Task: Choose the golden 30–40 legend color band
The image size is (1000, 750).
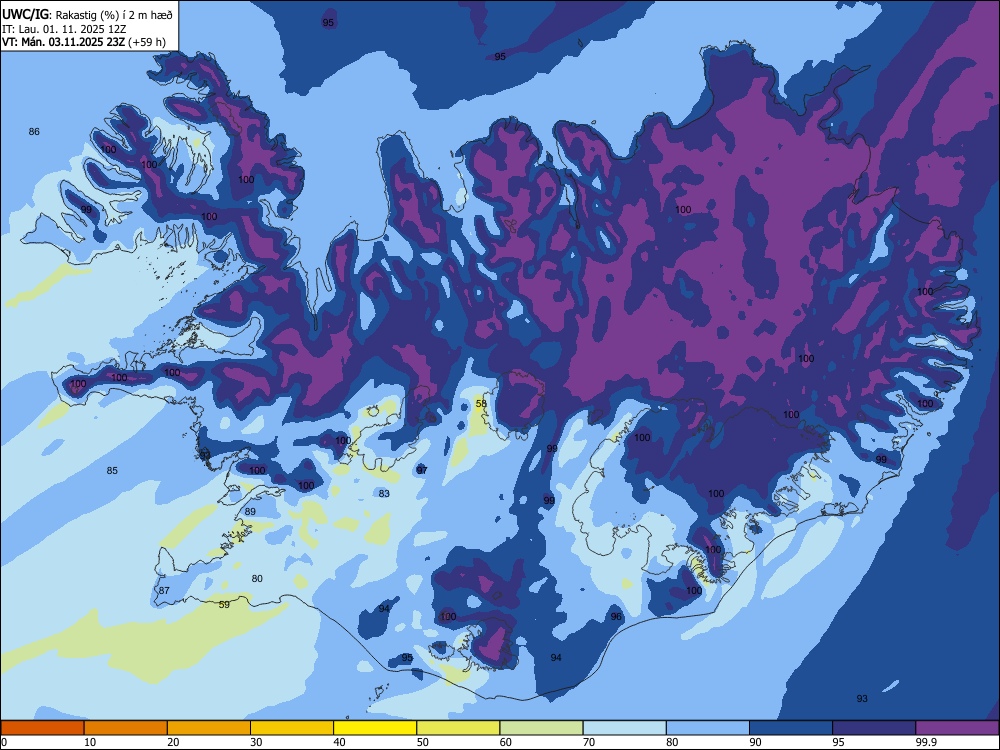Action: click(292, 728)
